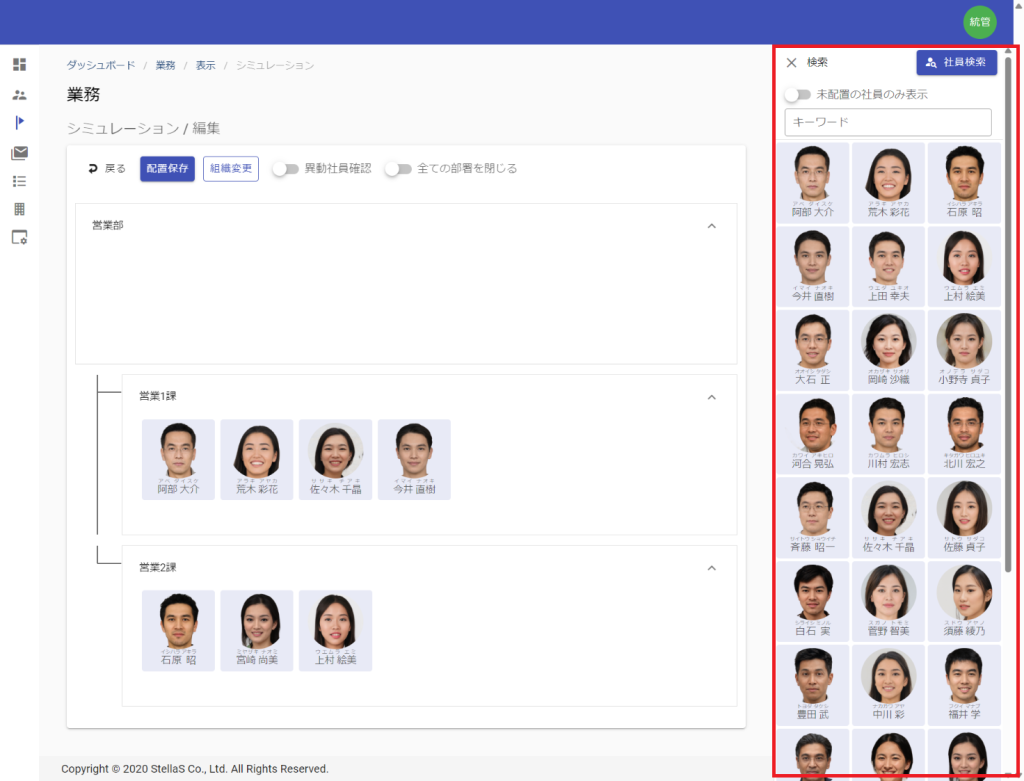Click the 配置保存 button
Viewport: 1024px width, 781px height.
pos(167,169)
